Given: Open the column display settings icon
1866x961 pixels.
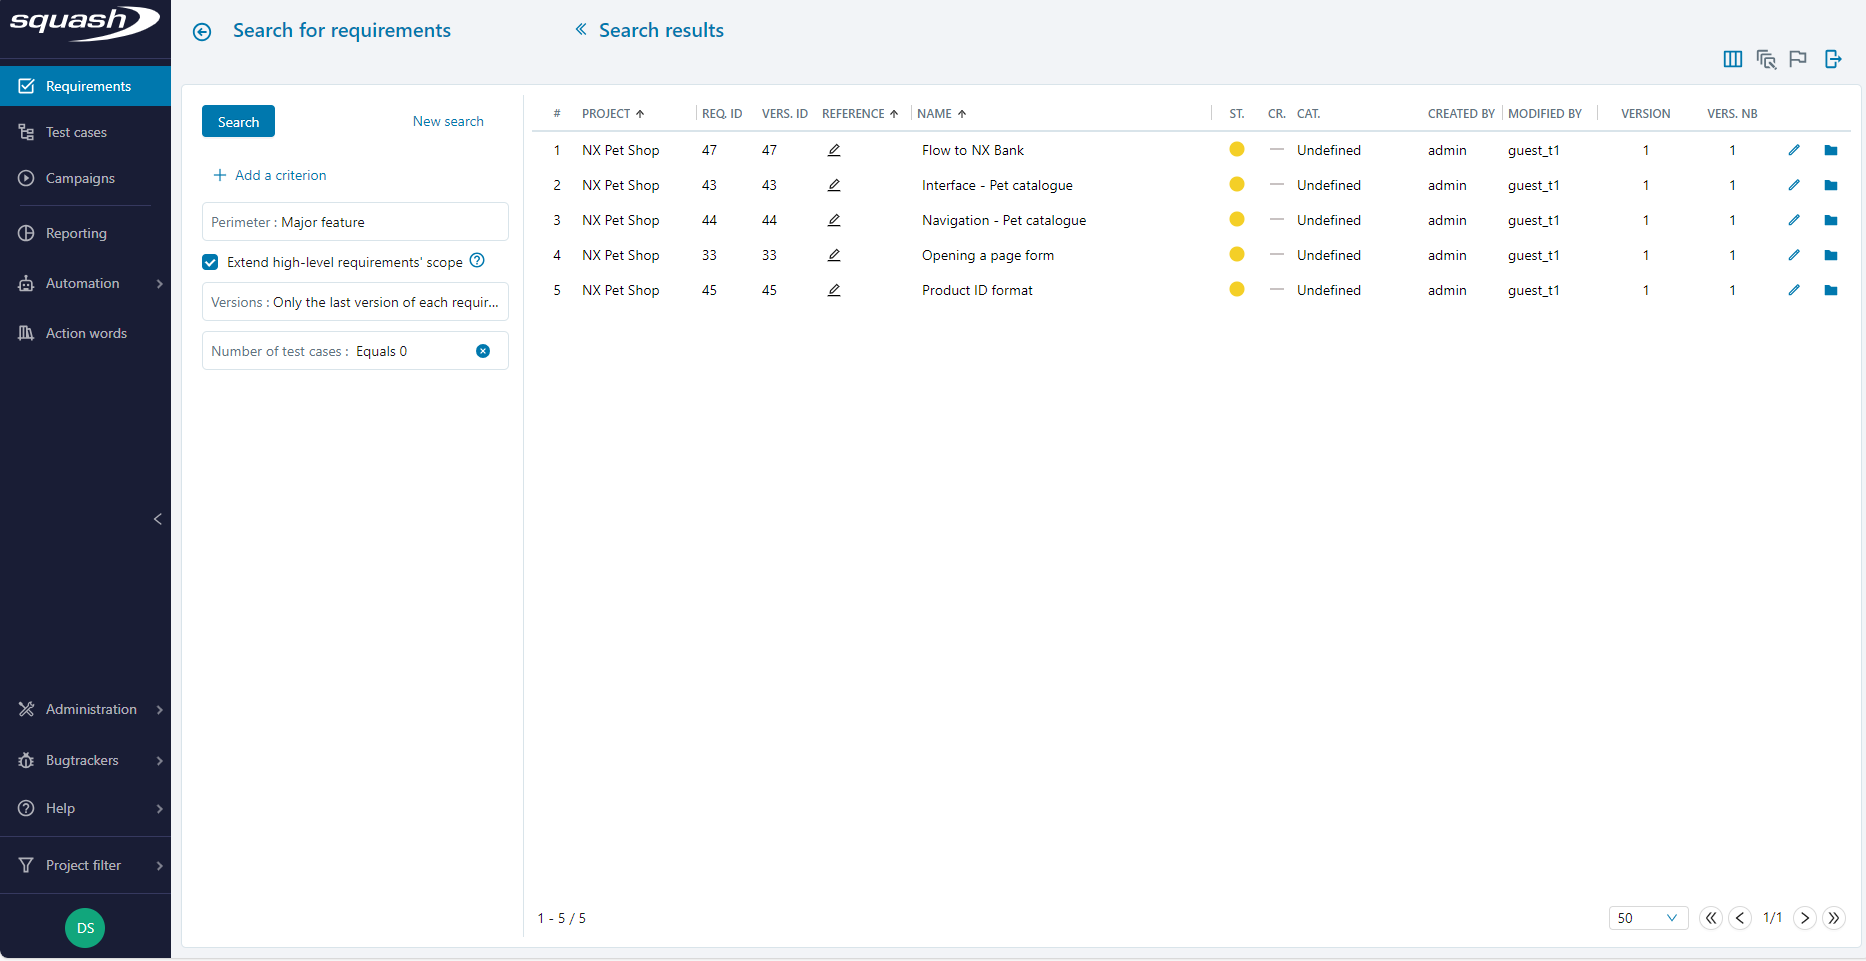Looking at the screenshot, I should pyautogui.click(x=1733, y=59).
